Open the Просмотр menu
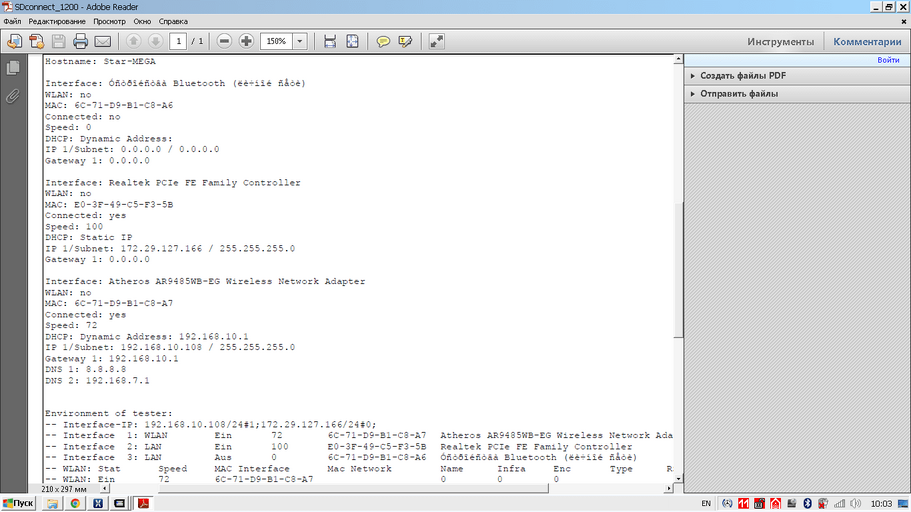 pos(109,22)
